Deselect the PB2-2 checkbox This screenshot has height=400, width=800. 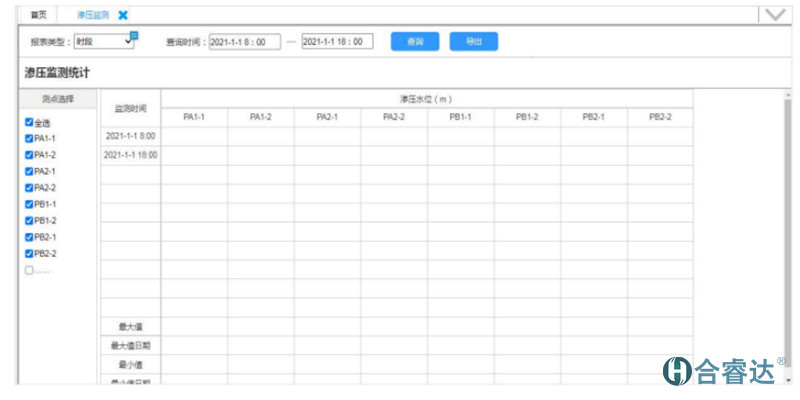(x=29, y=253)
